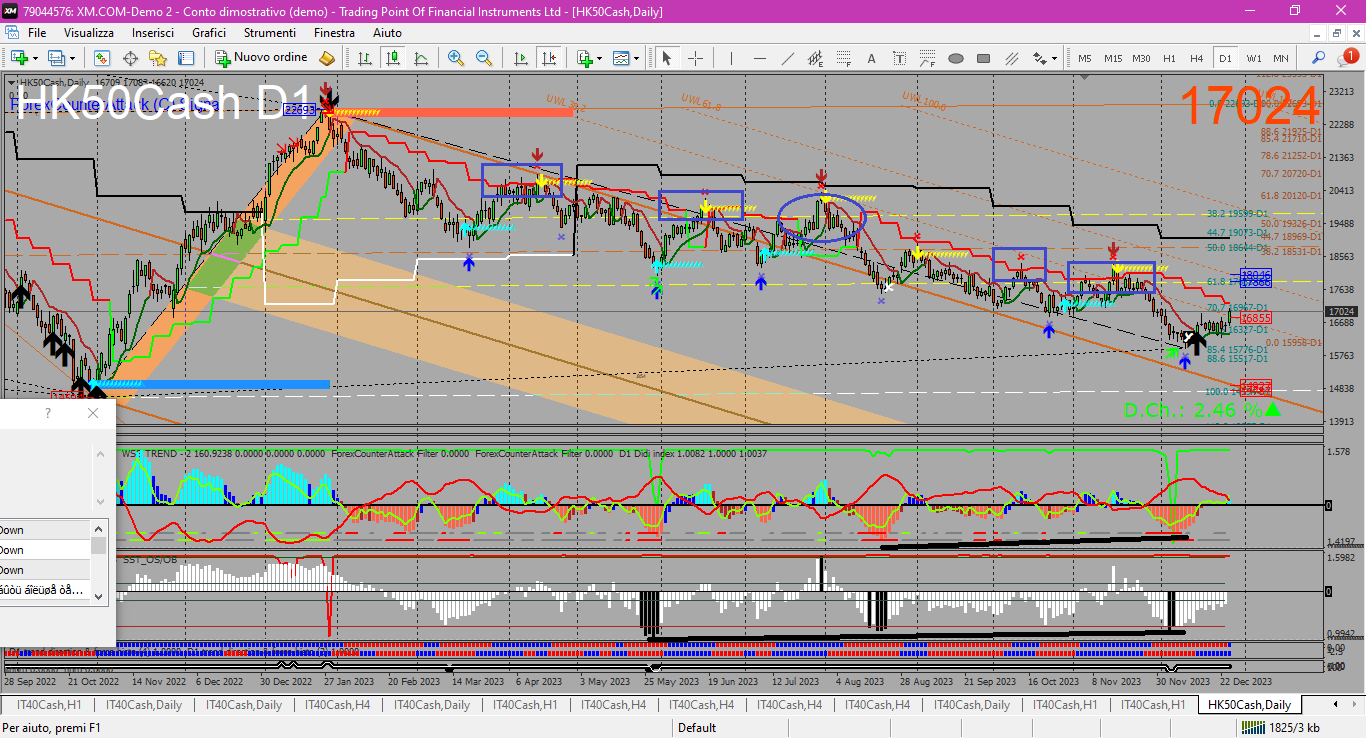Open the Data Window crosshair-circle icon

point(130,58)
